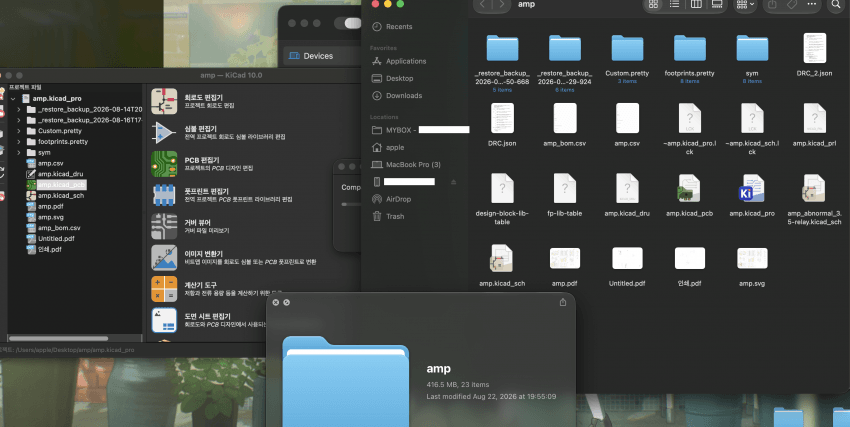Launch the PCB 편집기 in KiCad
Screen dimensions: 850x427
coord(164,164)
